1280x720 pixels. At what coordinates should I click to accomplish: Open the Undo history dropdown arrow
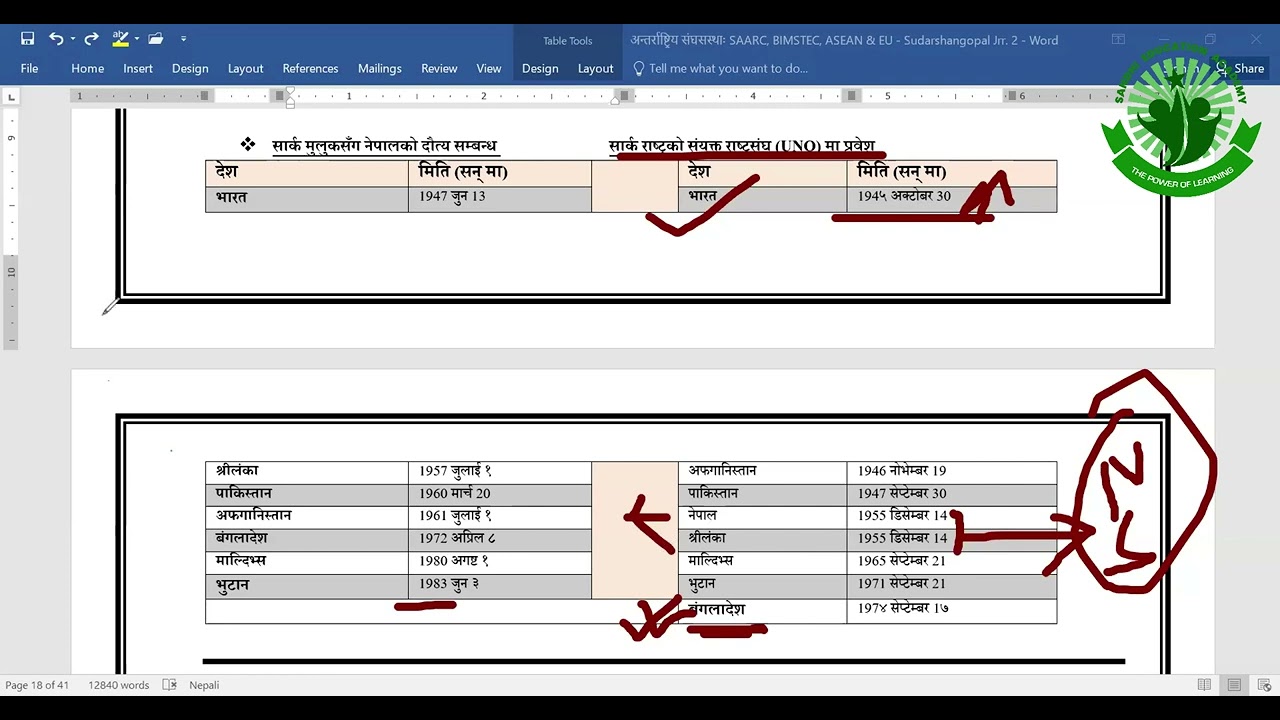point(72,39)
